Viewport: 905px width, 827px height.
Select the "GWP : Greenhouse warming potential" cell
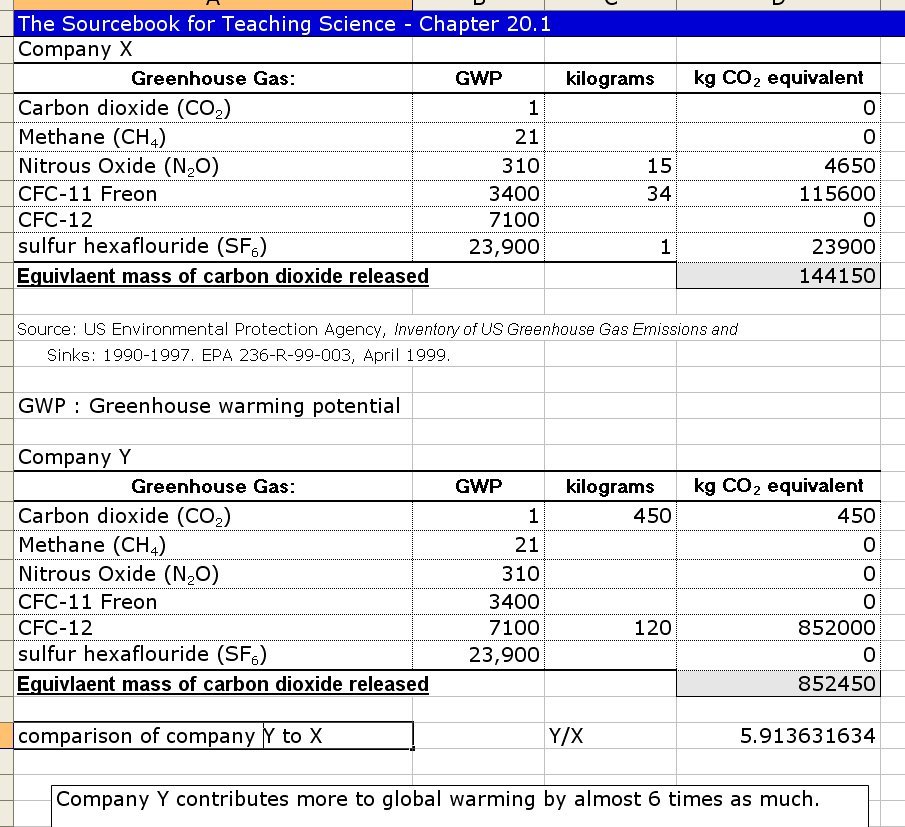(210, 406)
